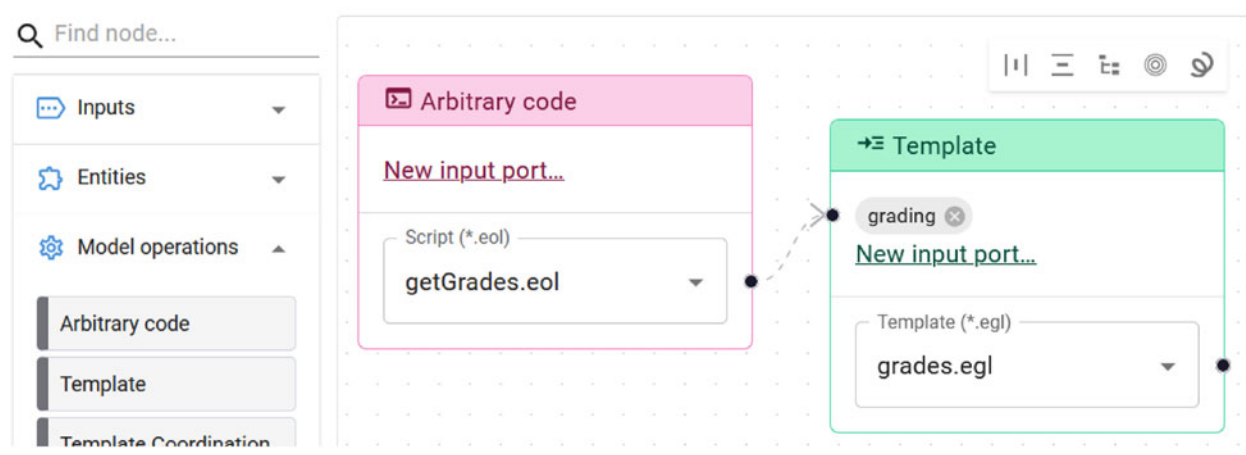
Task: Click New input port link in Template node
Action: pos(945,255)
